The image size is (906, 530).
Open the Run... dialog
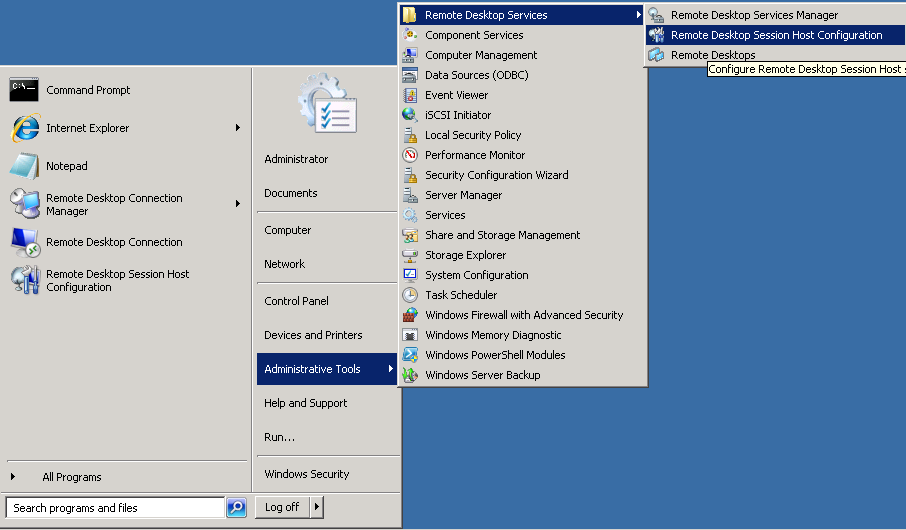coord(279,438)
